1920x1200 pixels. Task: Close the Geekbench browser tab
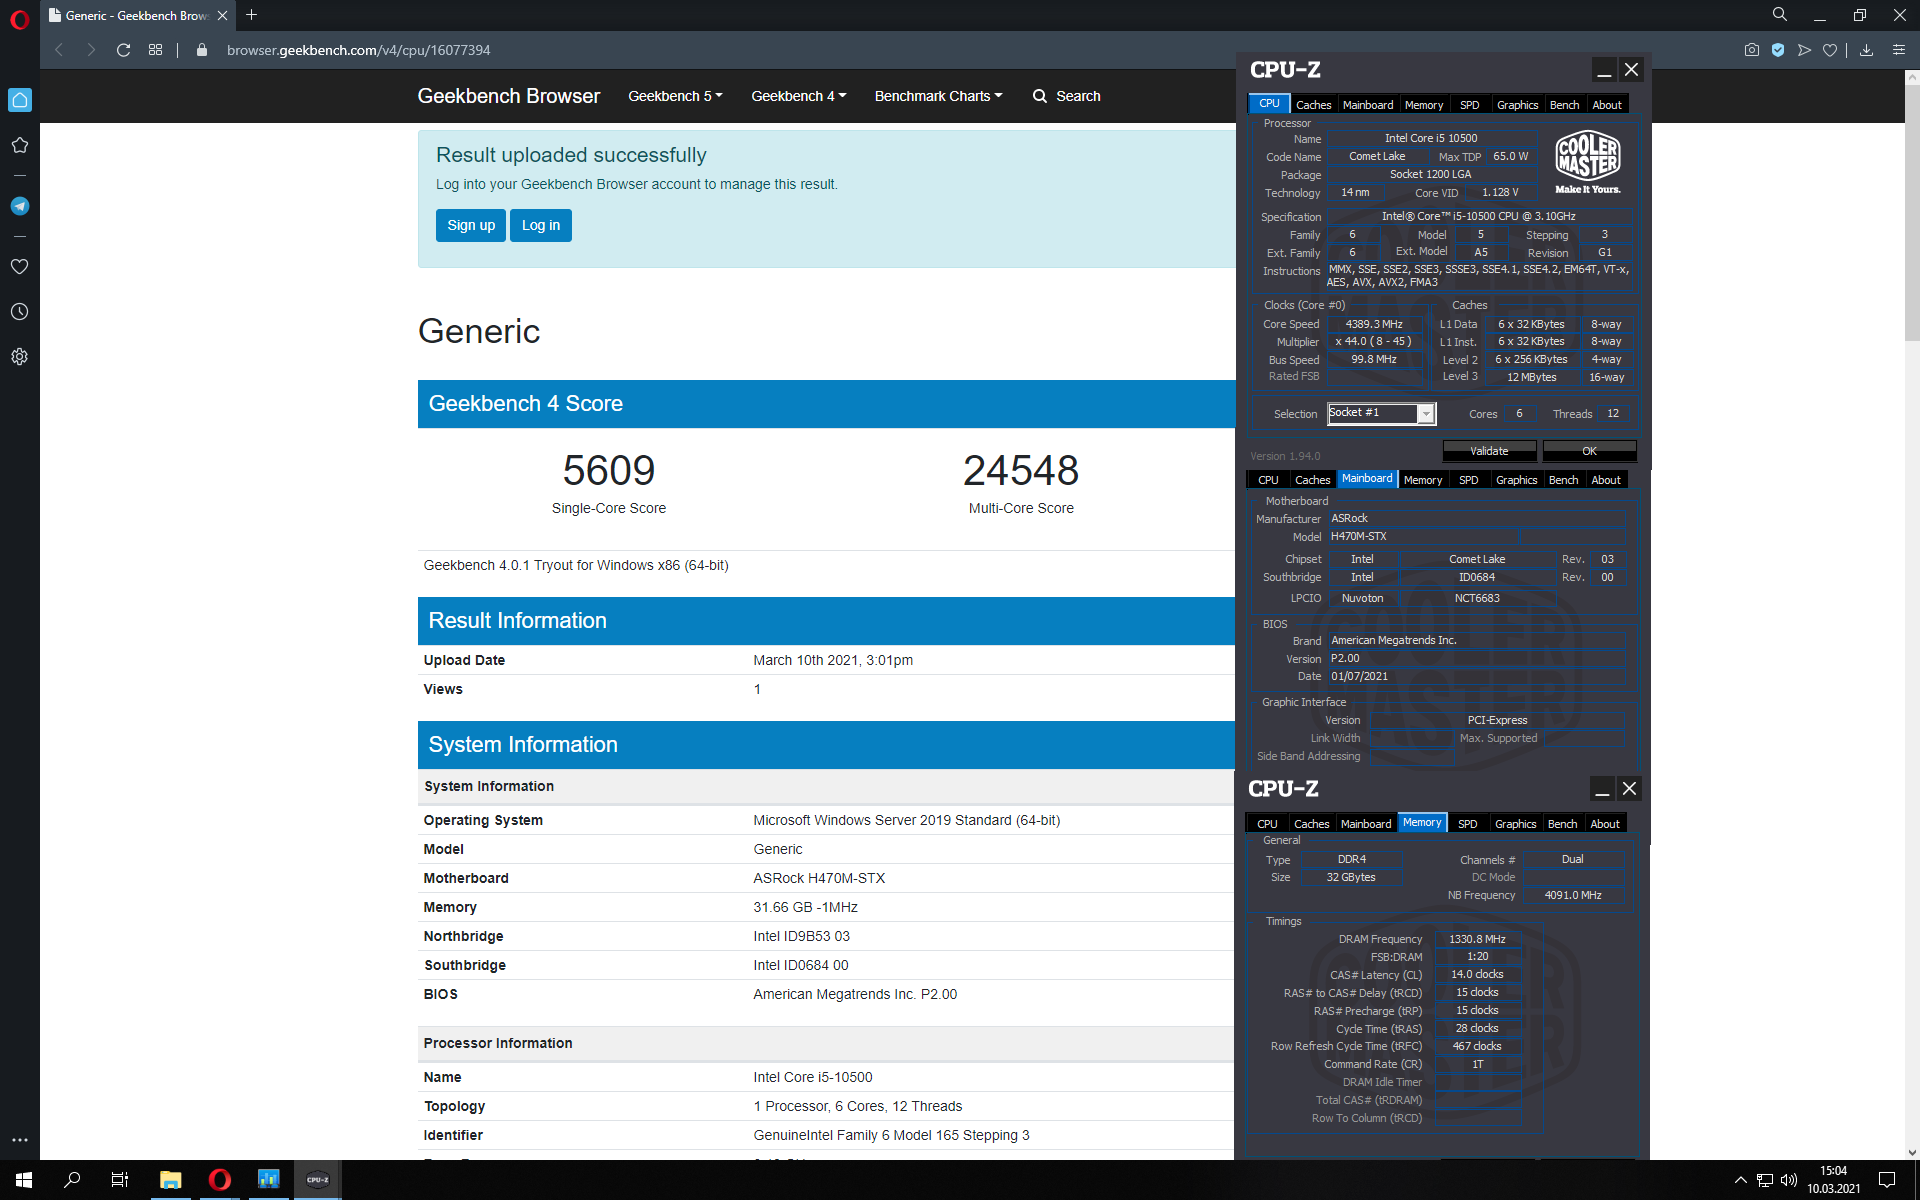(222, 15)
